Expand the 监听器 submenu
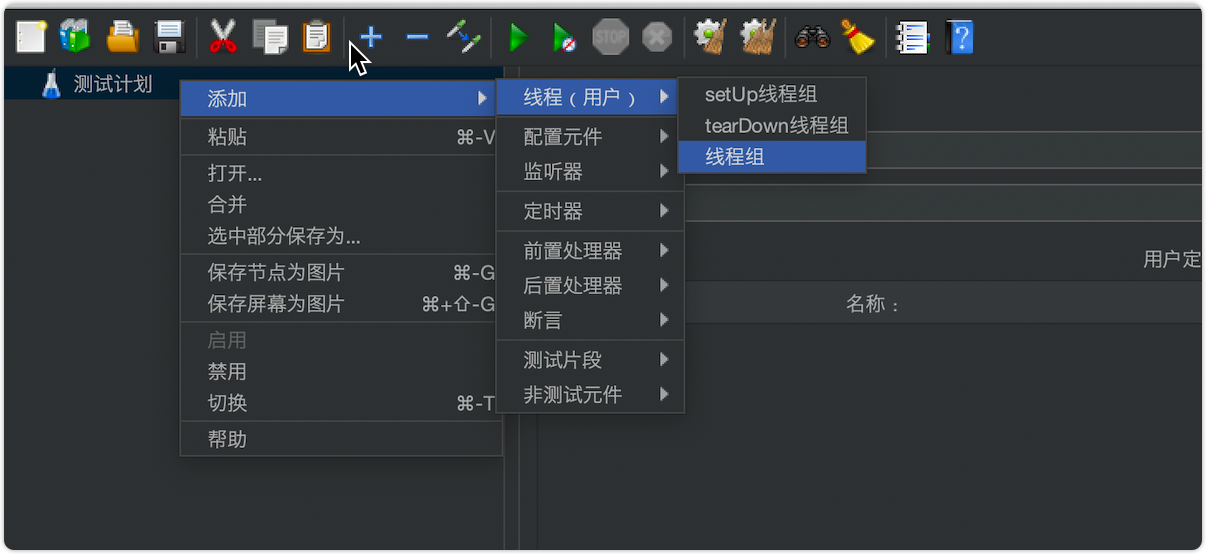The image size is (1206, 554). pos(590,171)
